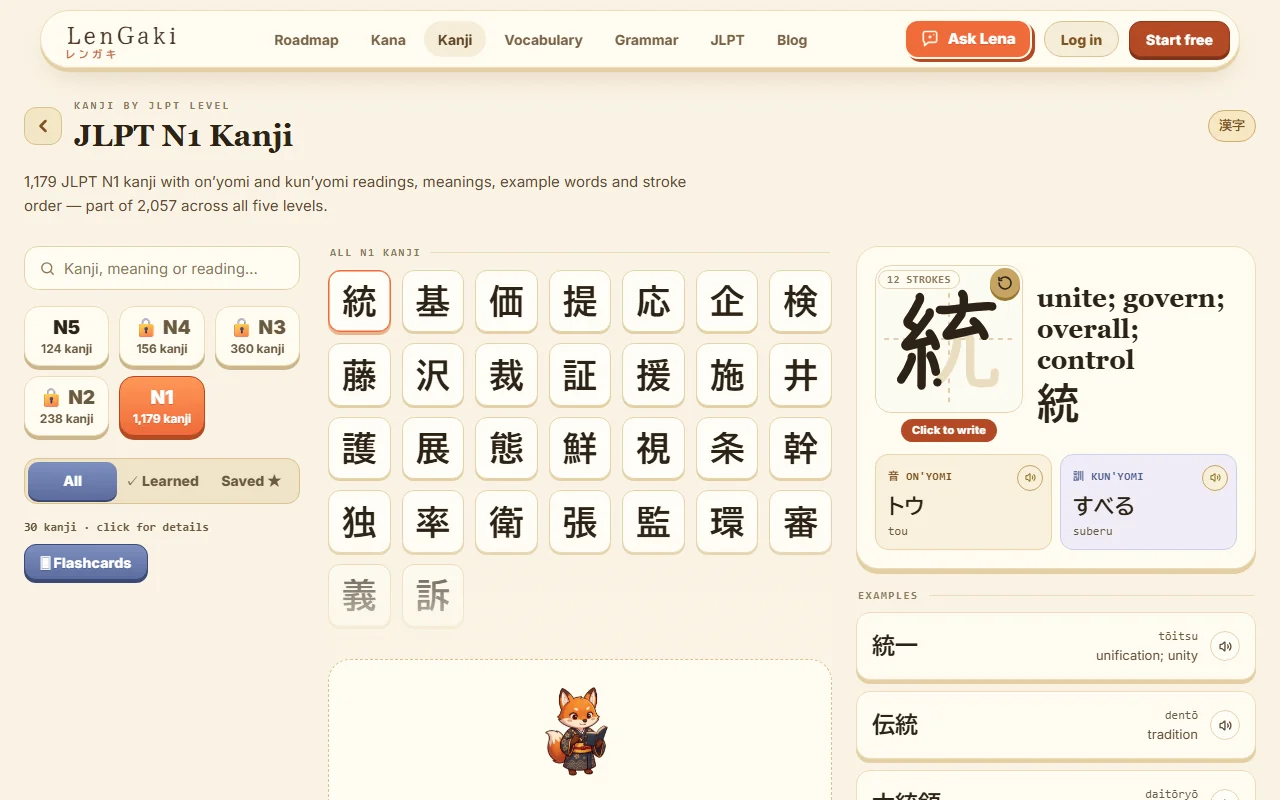Open the kanji tile 独
This screenshot has width=1280, height=800.
pos(359,522)
